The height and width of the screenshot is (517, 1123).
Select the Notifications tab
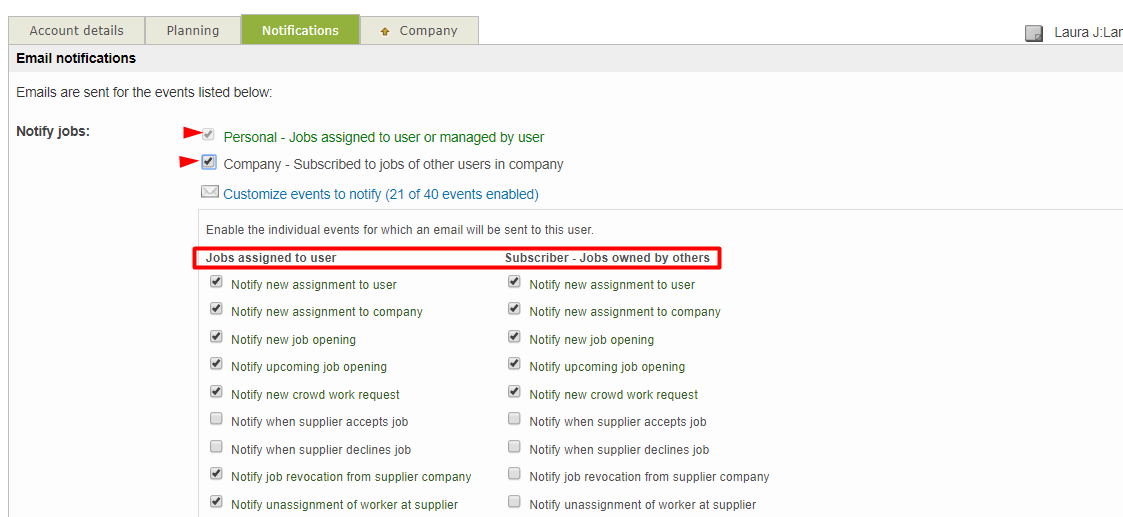point(300,30)
